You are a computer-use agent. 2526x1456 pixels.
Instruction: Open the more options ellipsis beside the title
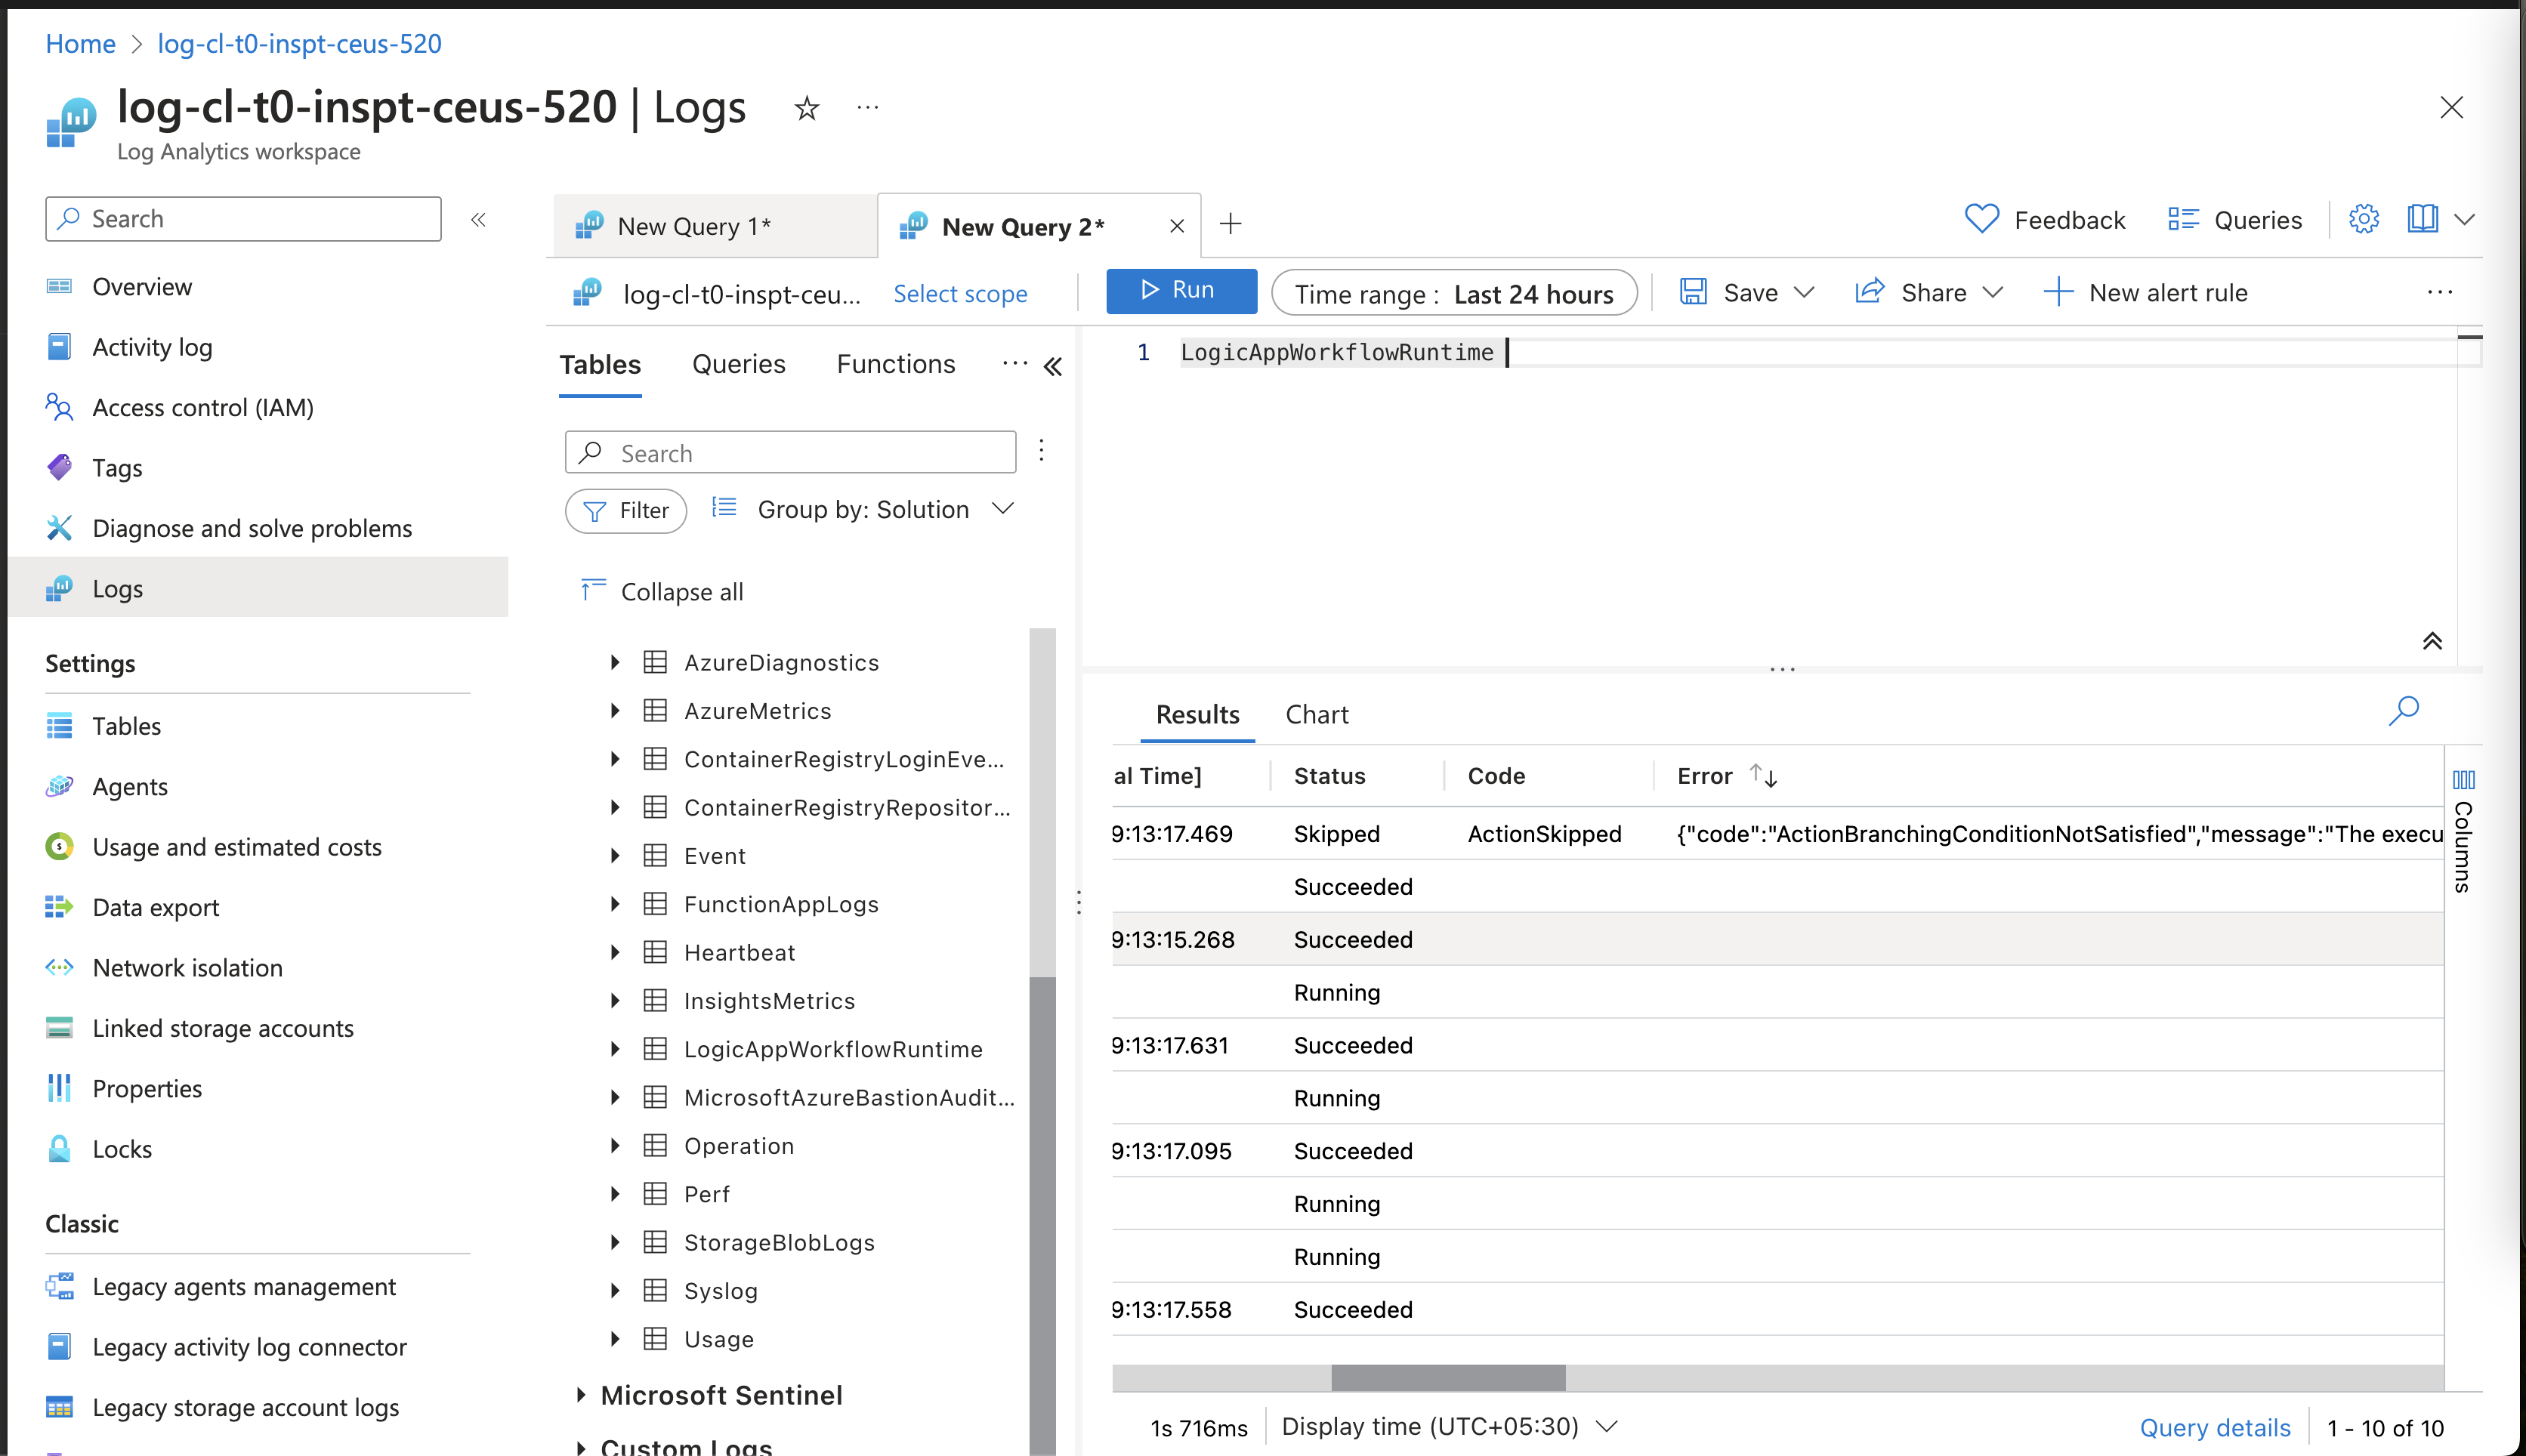coord(868,107)
